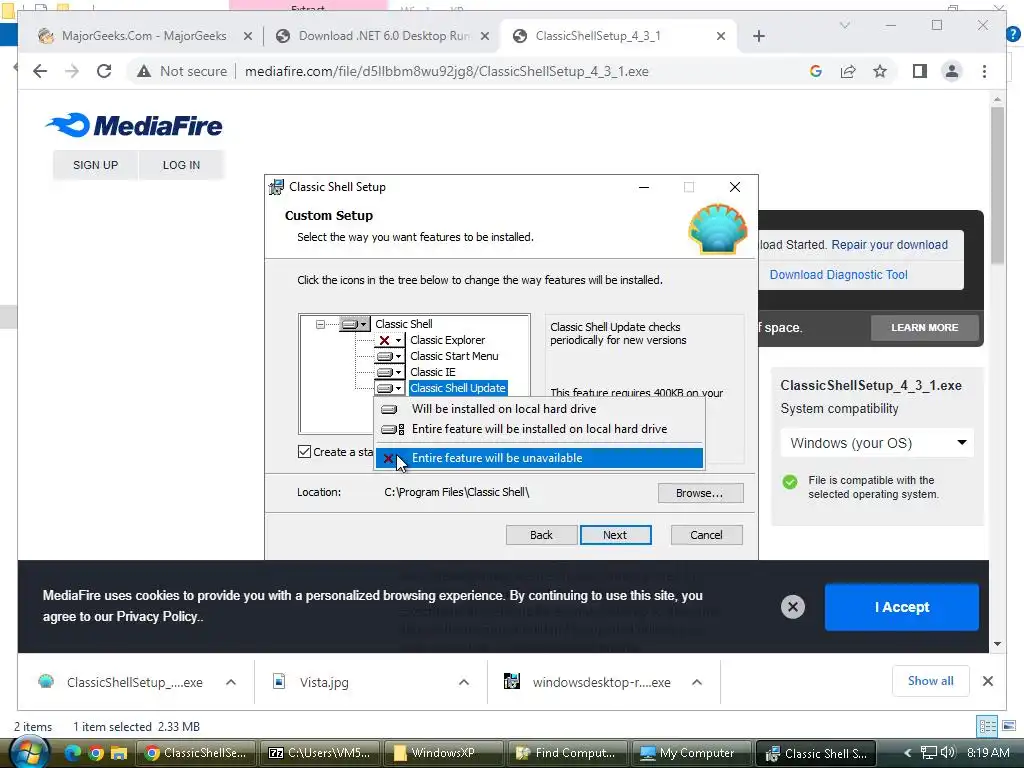Open Edge from the taskbar
Image resolution: width=1024 pixels, height=768 pixels.
coord(72,753)
